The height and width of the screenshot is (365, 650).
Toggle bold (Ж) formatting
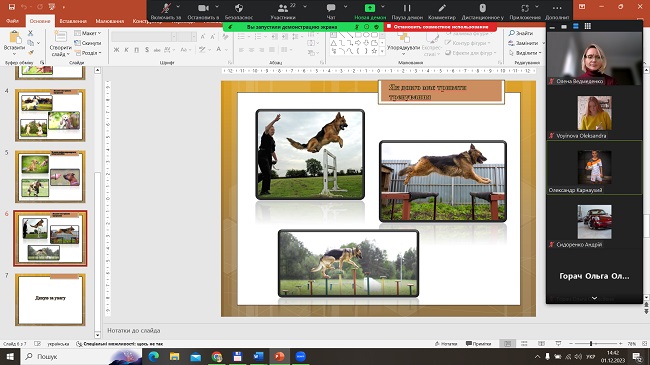coord(116,50)
